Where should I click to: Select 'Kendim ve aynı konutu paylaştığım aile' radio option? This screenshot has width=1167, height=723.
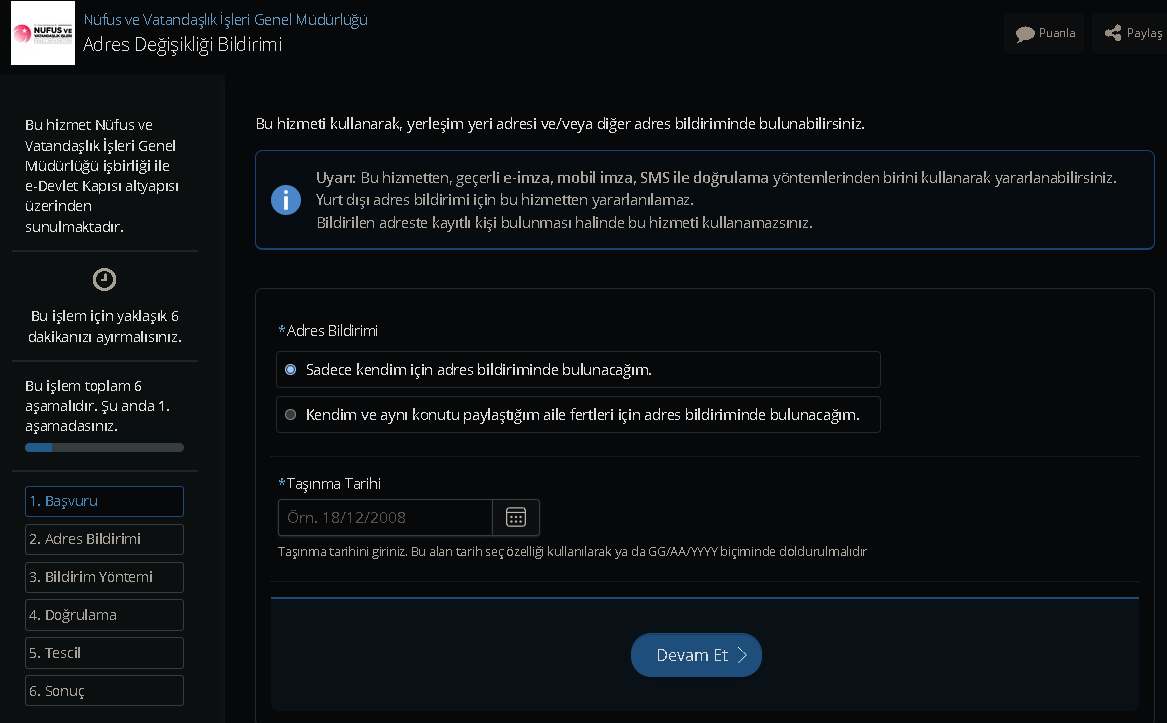tap(291, 414)
